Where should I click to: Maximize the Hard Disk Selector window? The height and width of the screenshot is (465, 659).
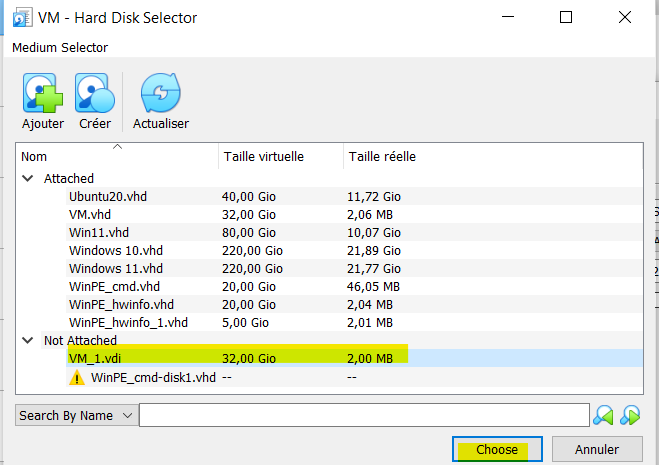tap(566, 18)
